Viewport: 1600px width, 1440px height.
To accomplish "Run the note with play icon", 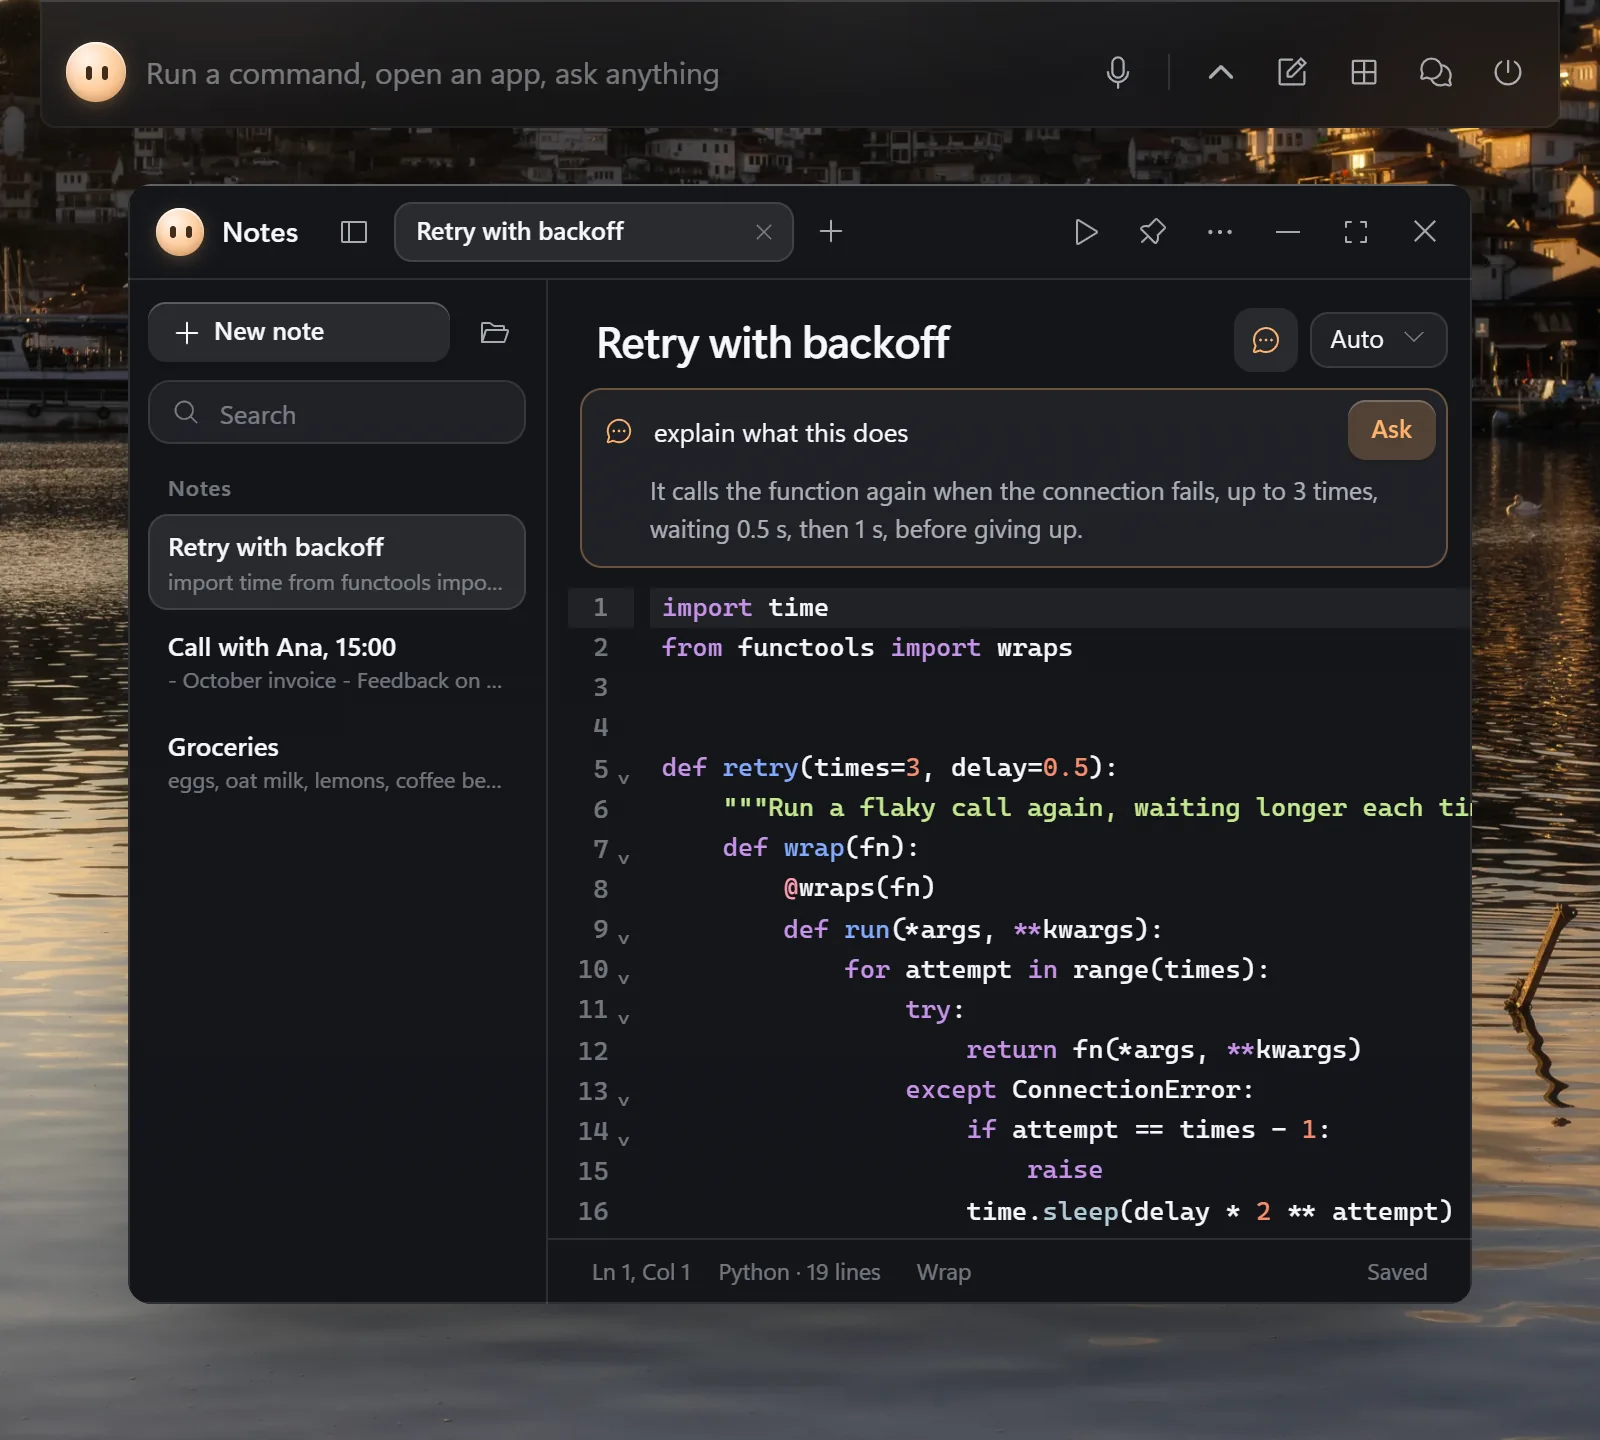I will (1086, 232).
